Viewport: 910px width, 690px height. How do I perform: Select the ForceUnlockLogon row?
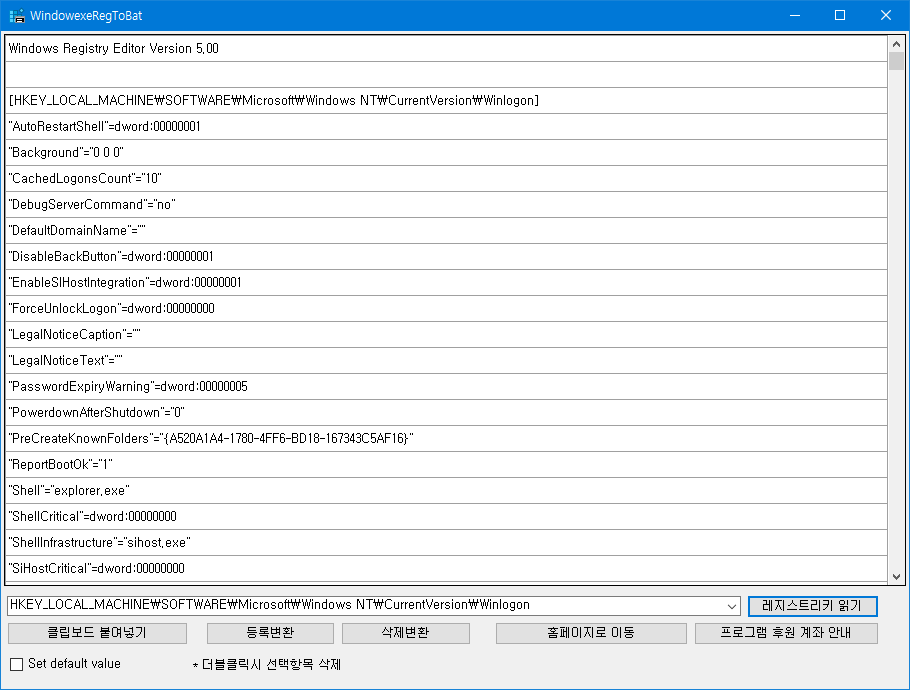[x=446, y=309]
